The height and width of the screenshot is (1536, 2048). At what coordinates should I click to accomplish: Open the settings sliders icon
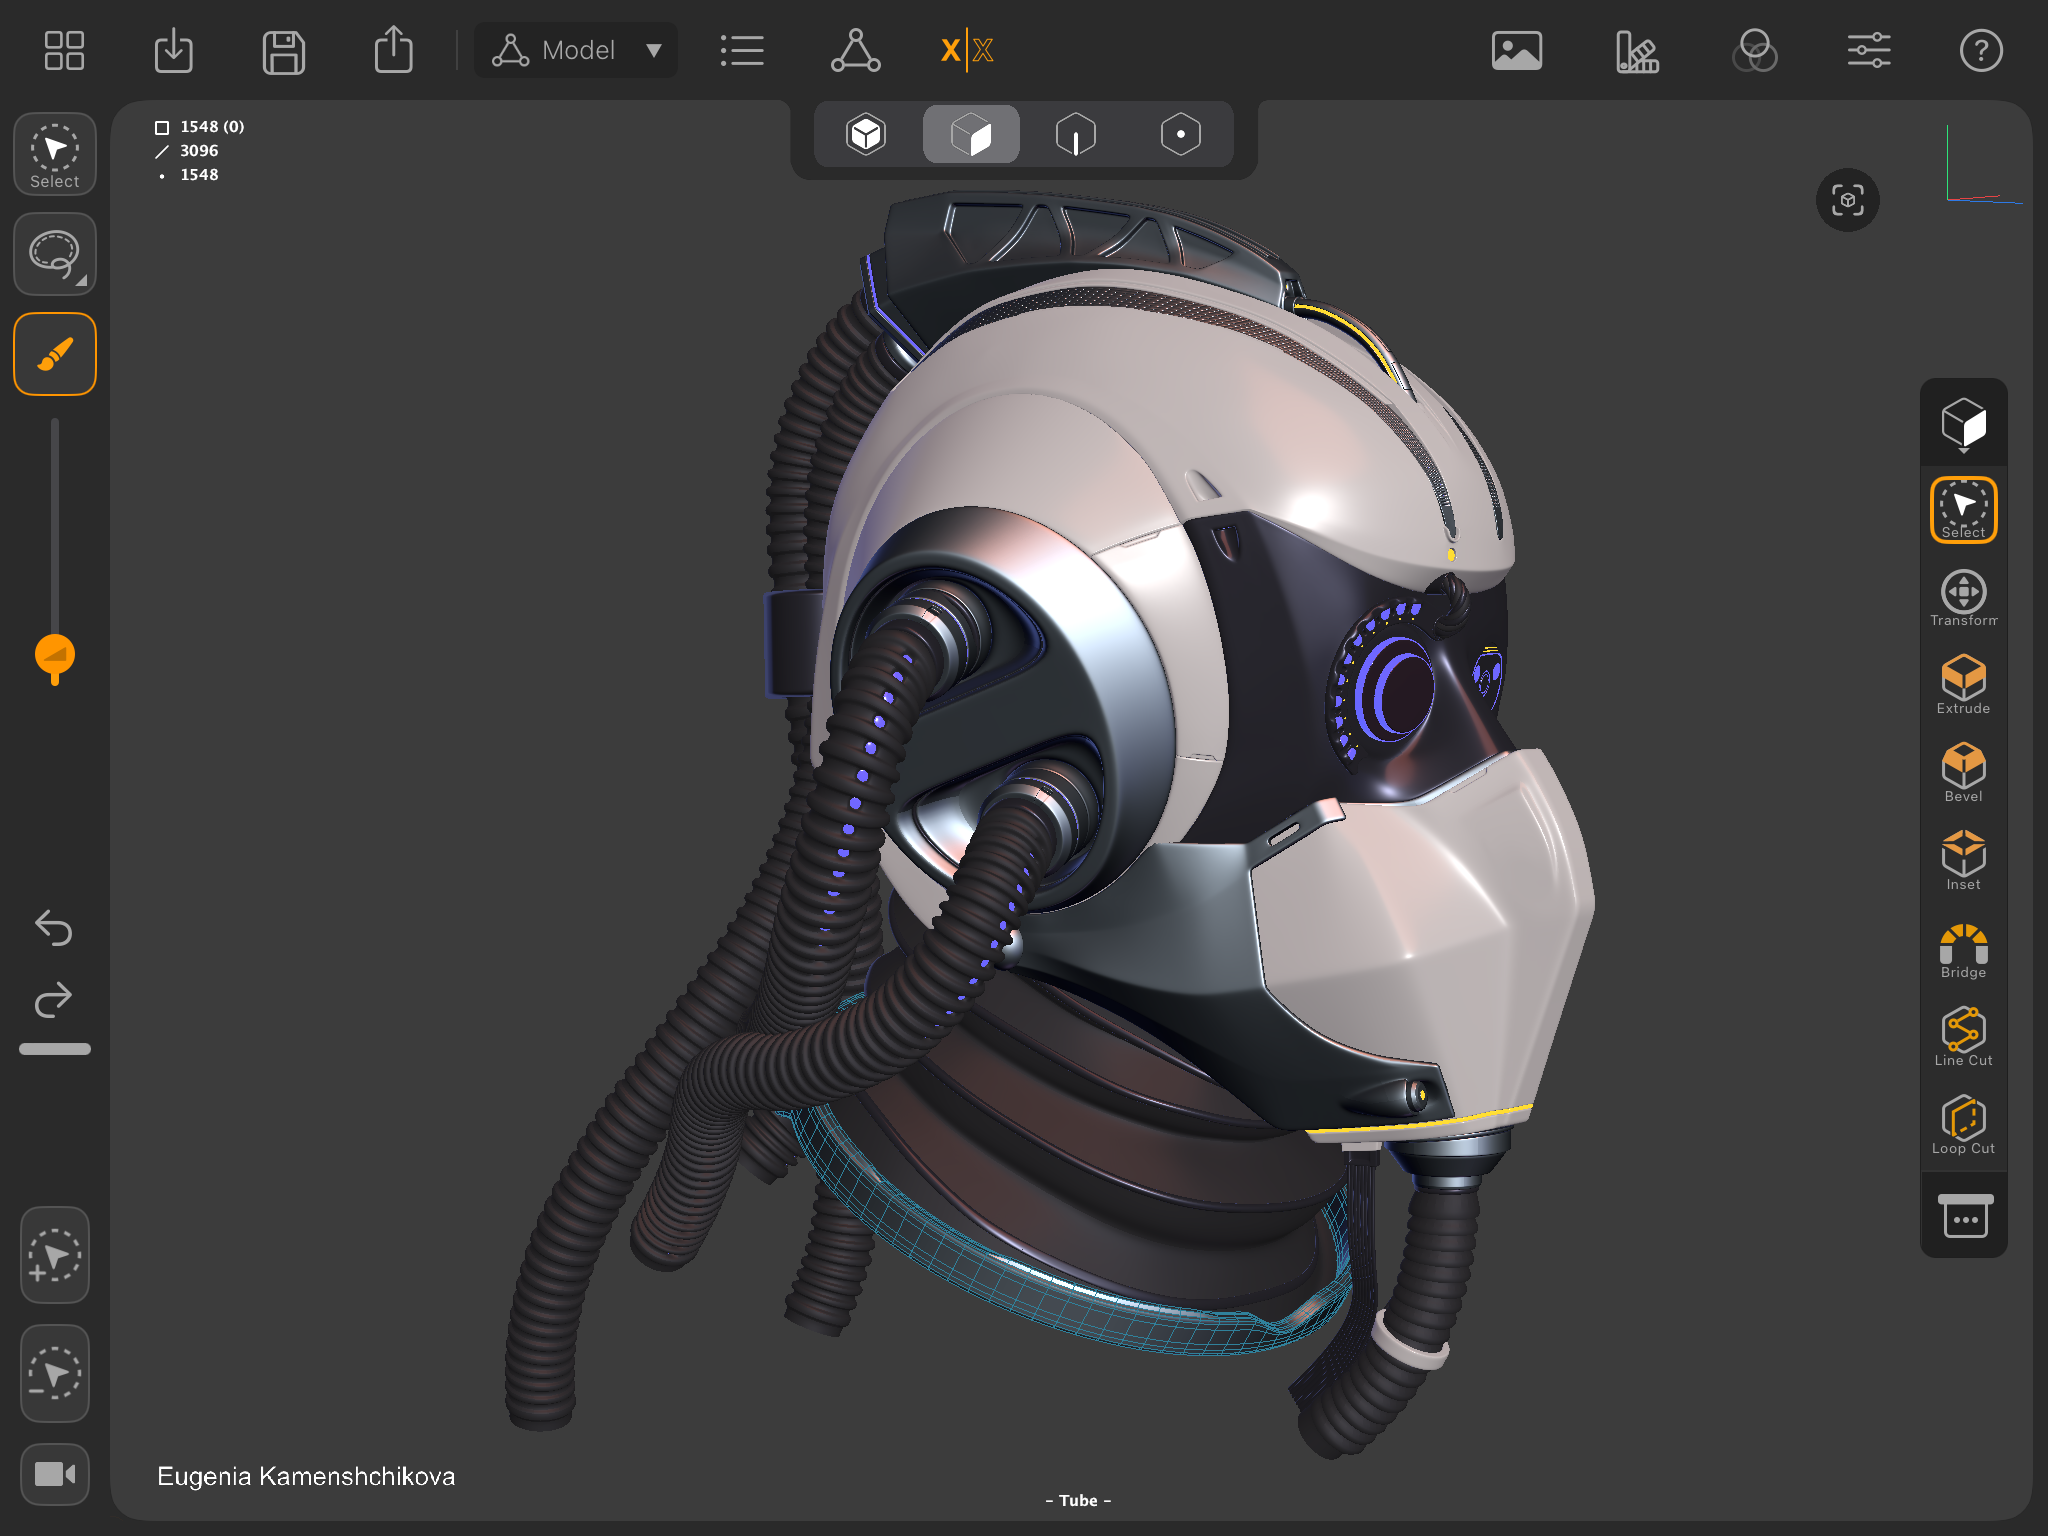point(1869,50)
